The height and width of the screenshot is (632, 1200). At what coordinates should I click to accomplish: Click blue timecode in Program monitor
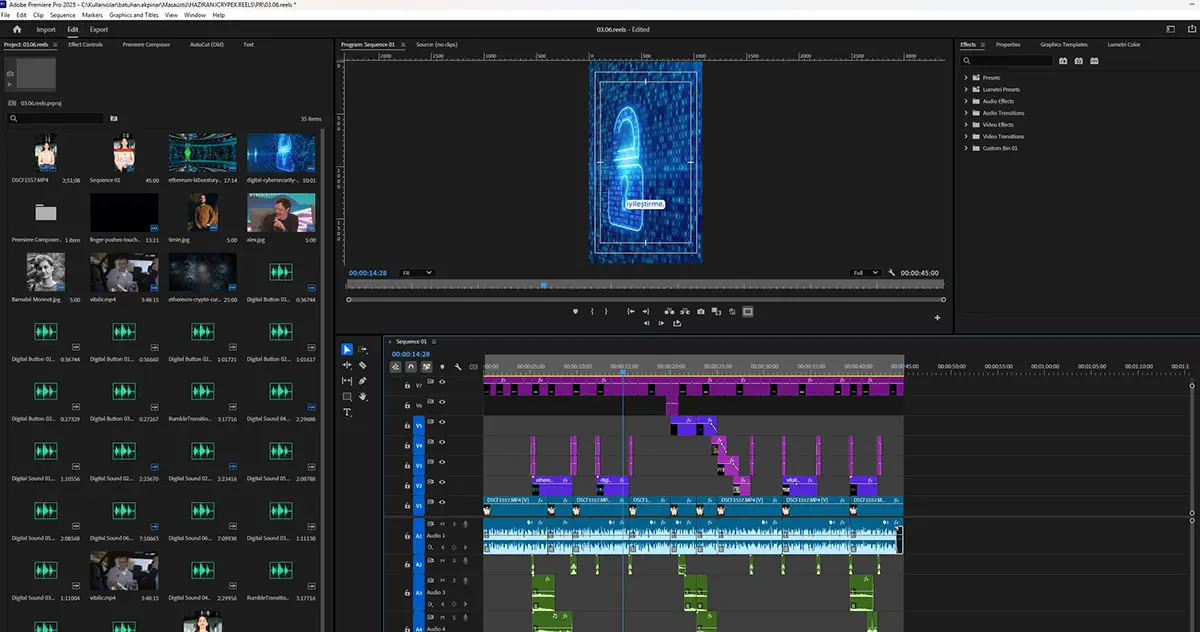pyautogui.click(x=368, y=272)
